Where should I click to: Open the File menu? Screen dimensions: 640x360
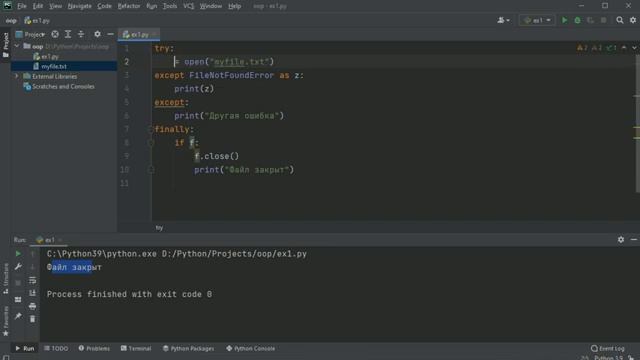coord(22,6)
